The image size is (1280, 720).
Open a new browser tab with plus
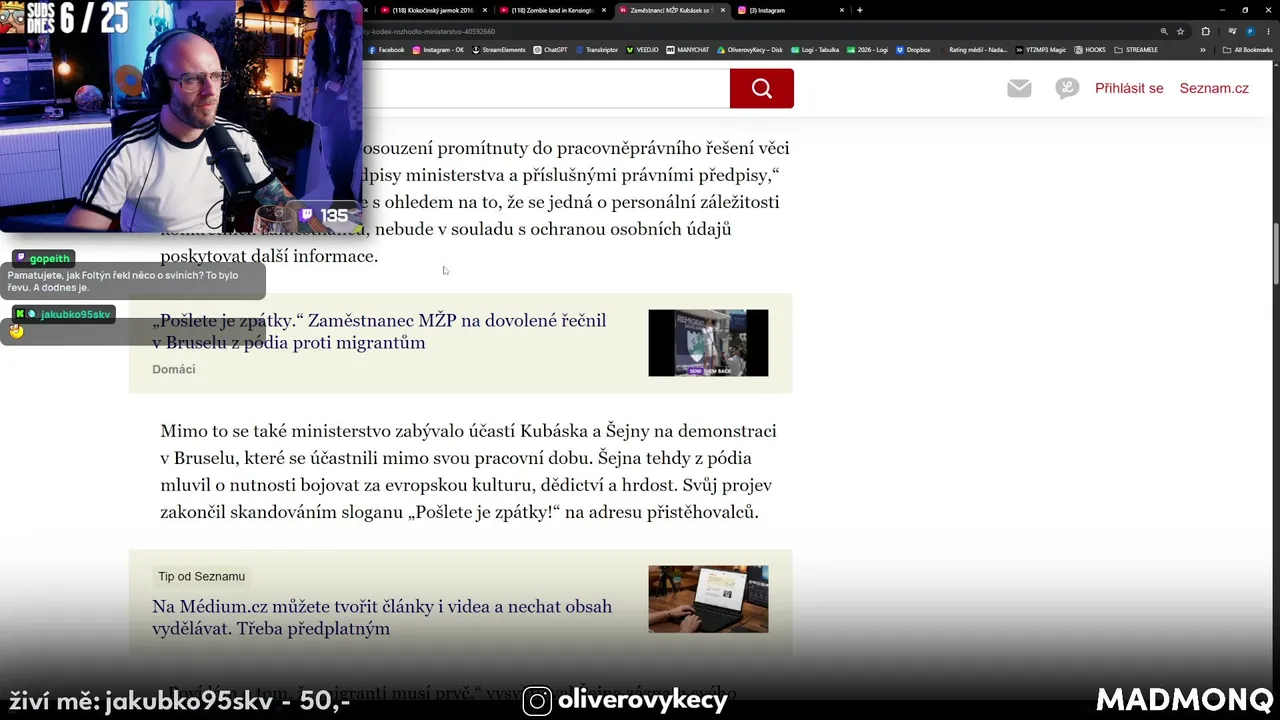[x=860, y=10]
